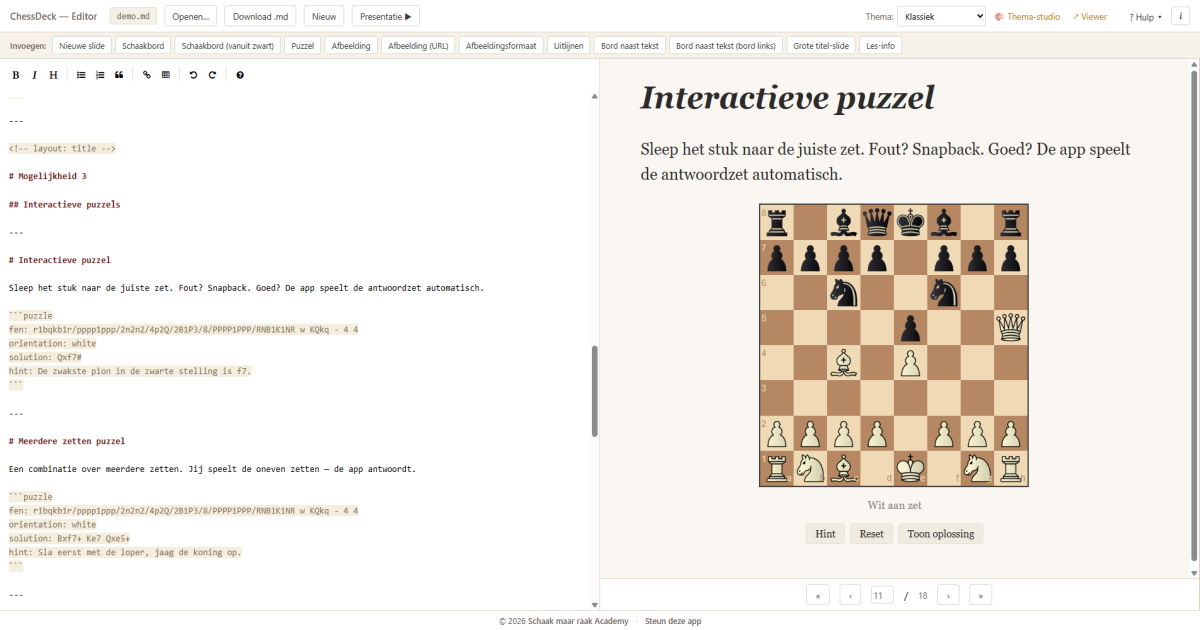
Task: Click the 'solution: Qxf7#' line in editor
Action: (46, 357)
